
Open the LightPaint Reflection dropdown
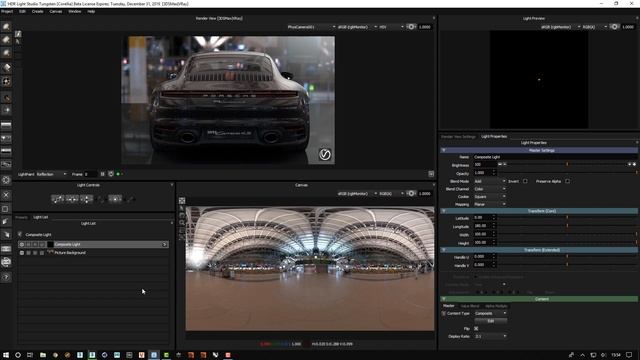51,174
